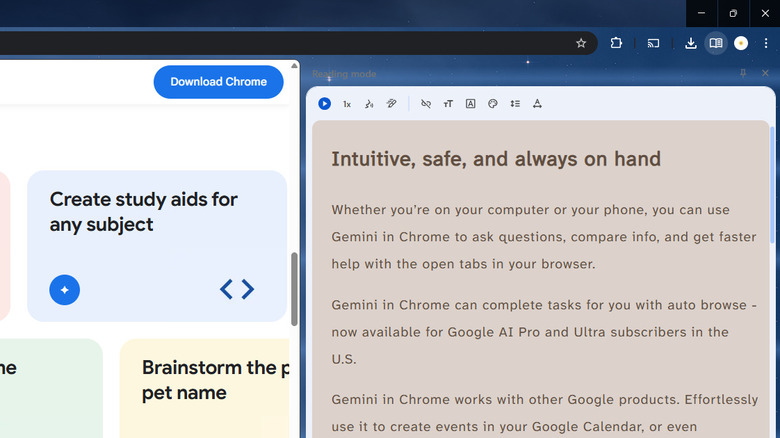Click paragraph starting 'Whether you're on your computer'
Screen dimensions: 780x438
point(544,237)
